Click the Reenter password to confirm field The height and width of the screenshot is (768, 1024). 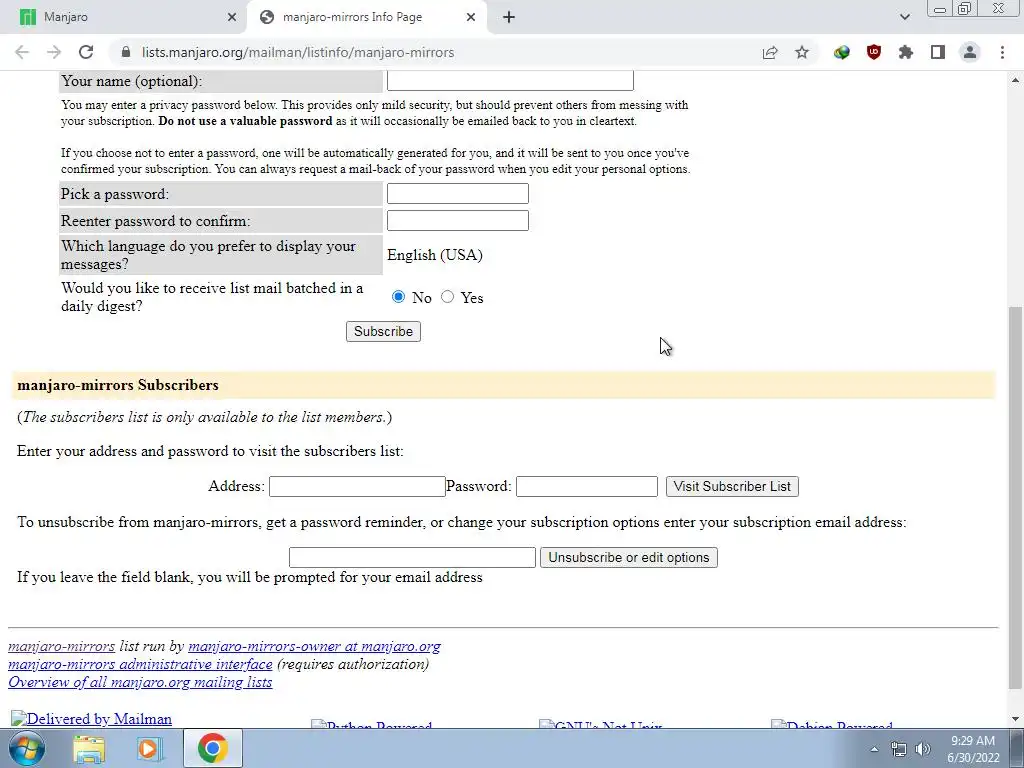[458, 220]
